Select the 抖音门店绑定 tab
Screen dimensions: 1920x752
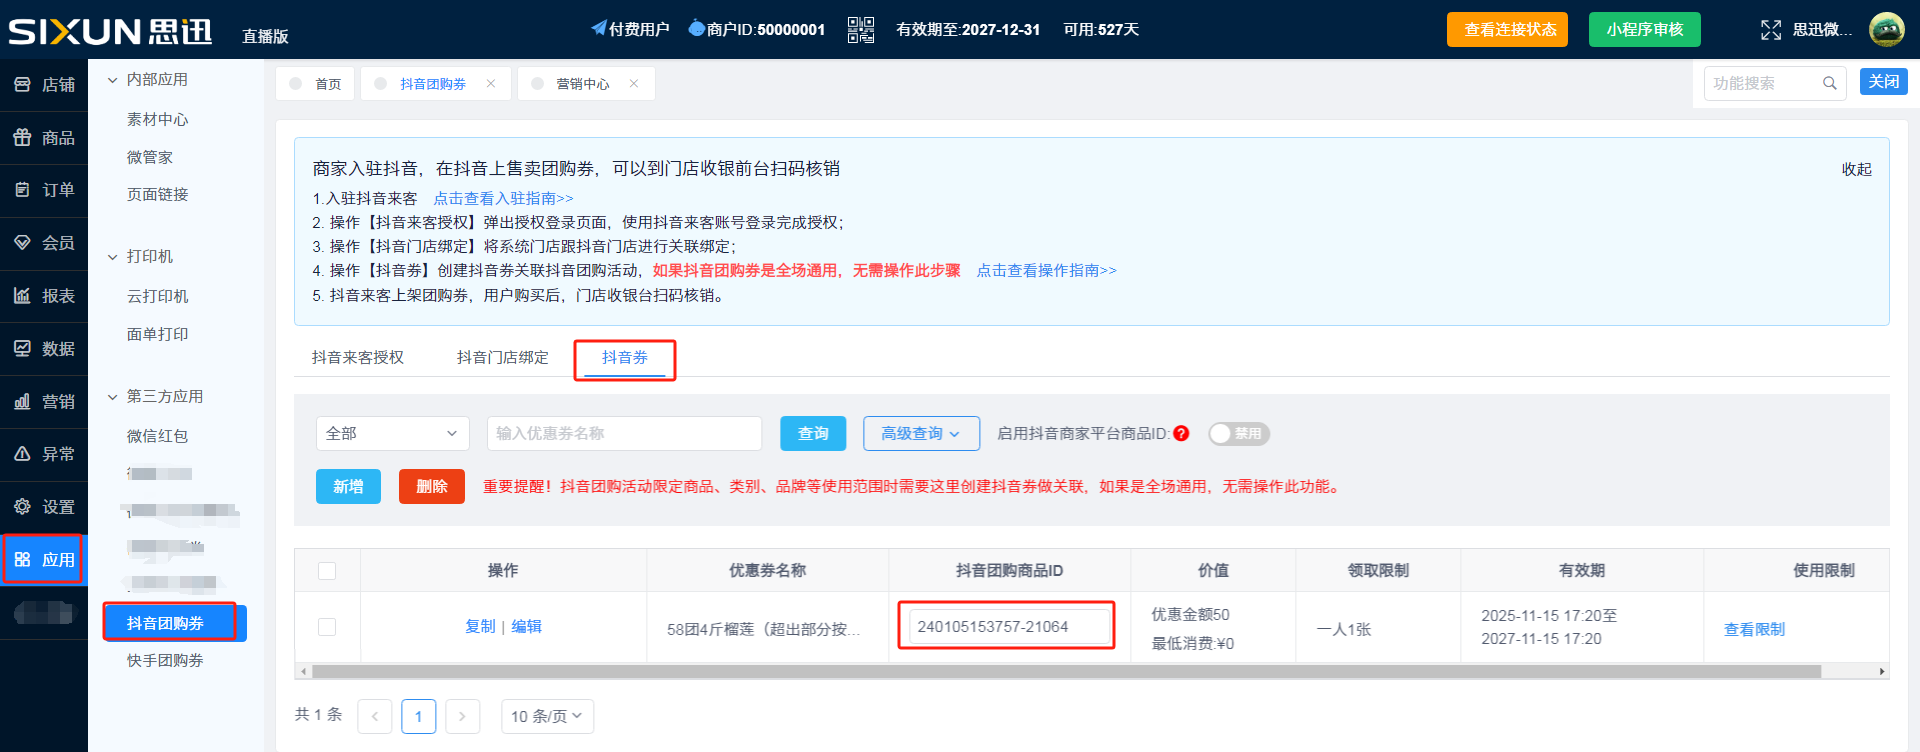pos(503,358)
